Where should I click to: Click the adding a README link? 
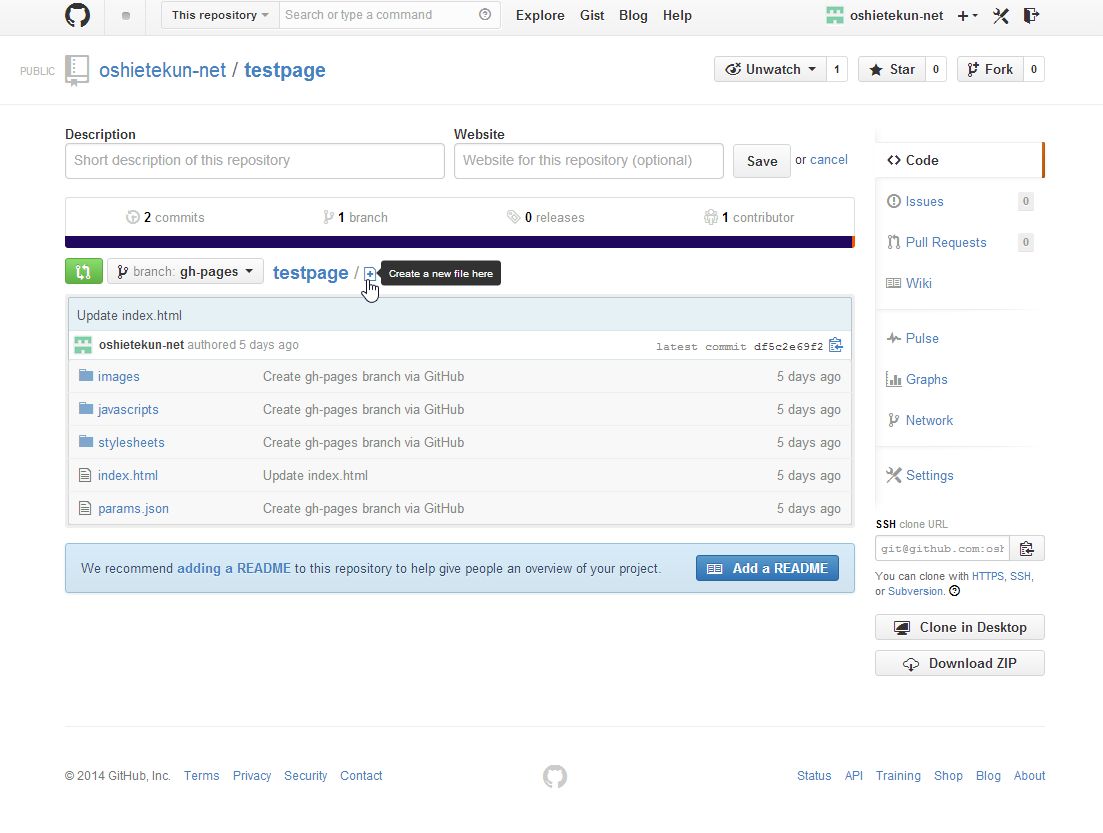pos(234,568)
